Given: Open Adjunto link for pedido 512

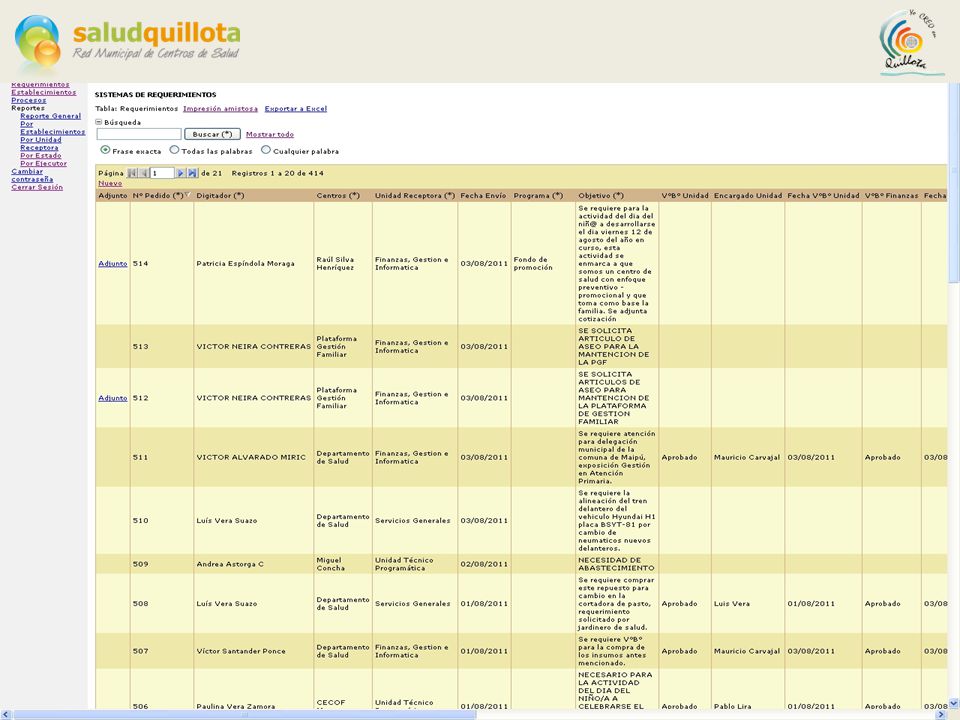Looking at the screenshot, I should 113,399.
